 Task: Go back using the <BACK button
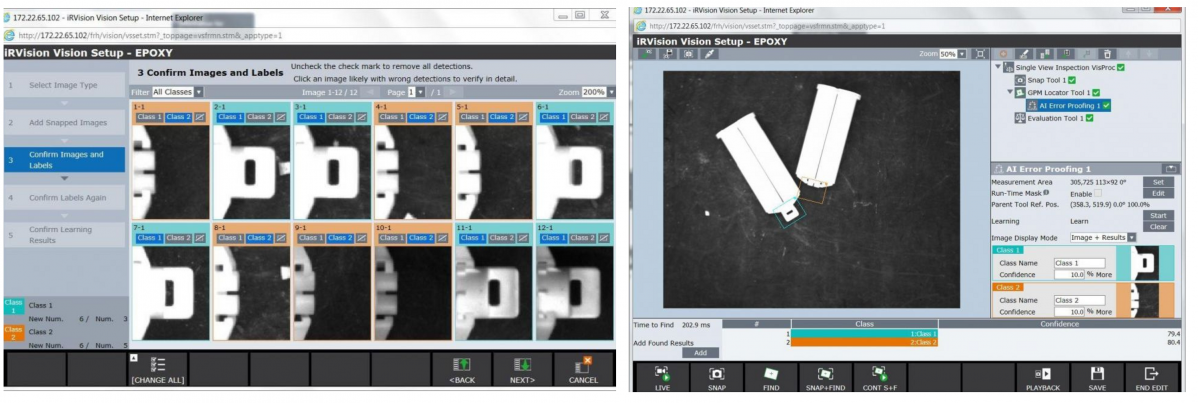462,369
